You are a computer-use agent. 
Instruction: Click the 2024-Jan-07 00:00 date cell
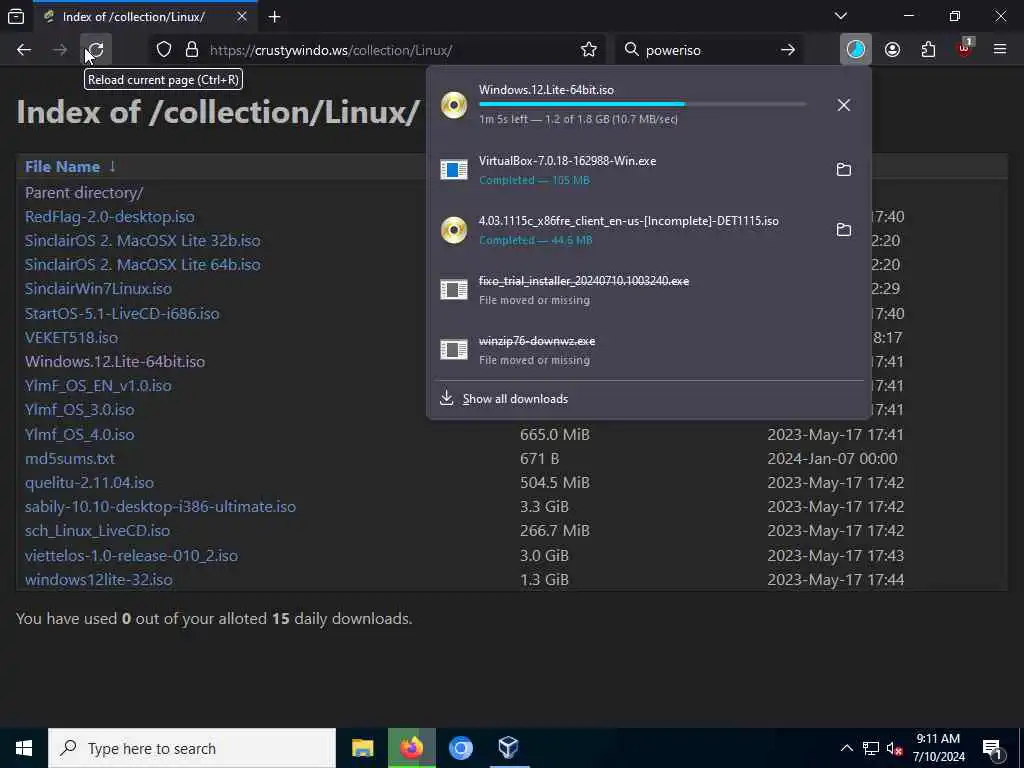coord(832,458)
